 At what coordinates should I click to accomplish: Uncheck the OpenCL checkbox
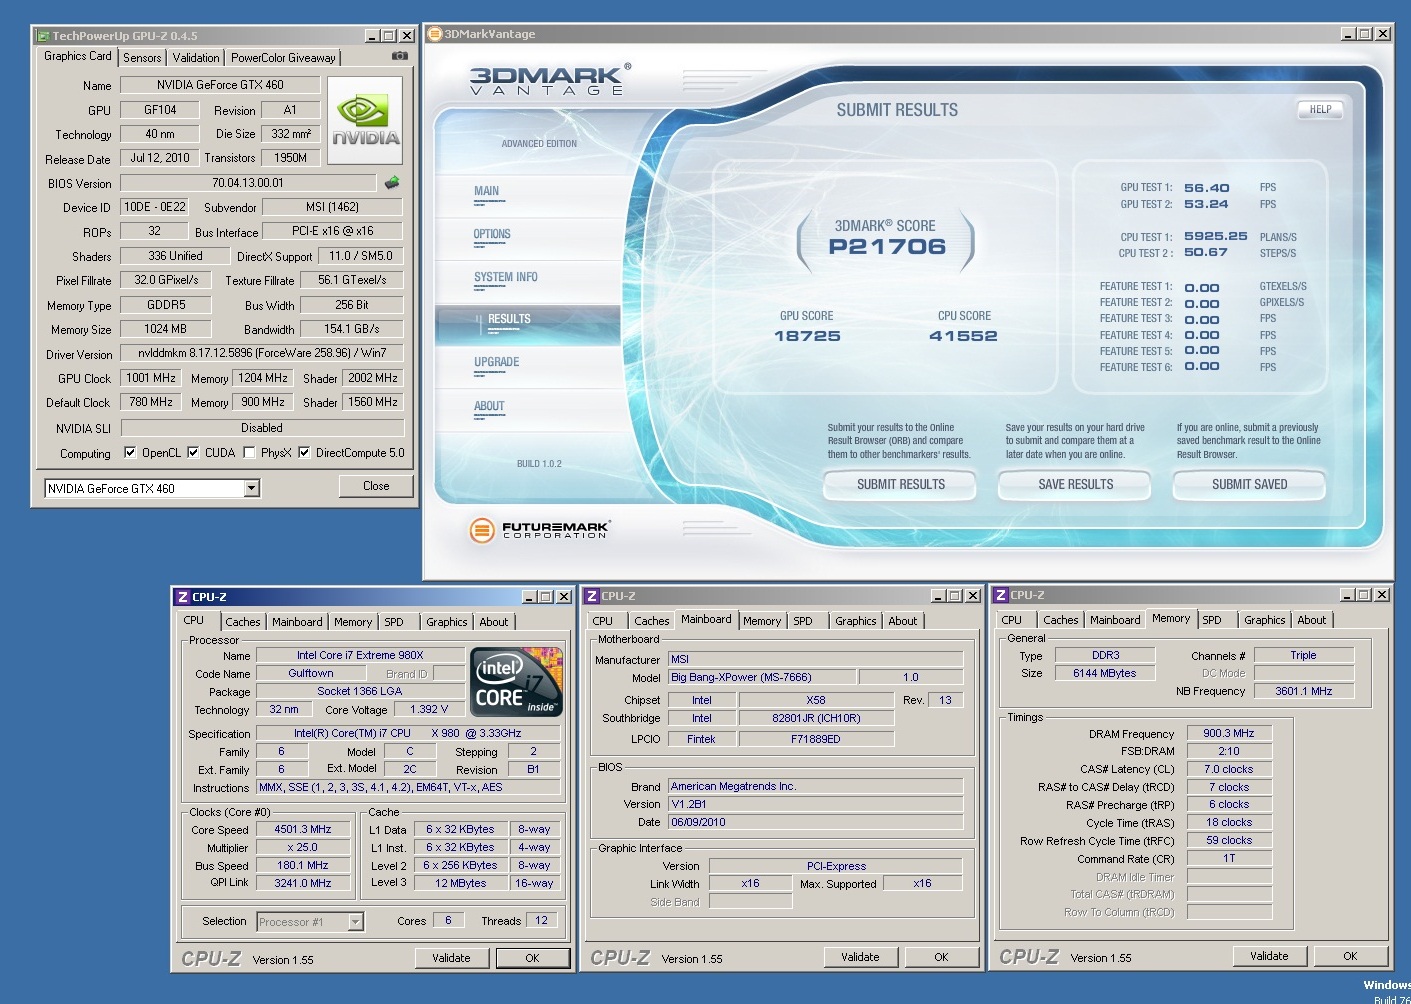click(x=130, y=452)
